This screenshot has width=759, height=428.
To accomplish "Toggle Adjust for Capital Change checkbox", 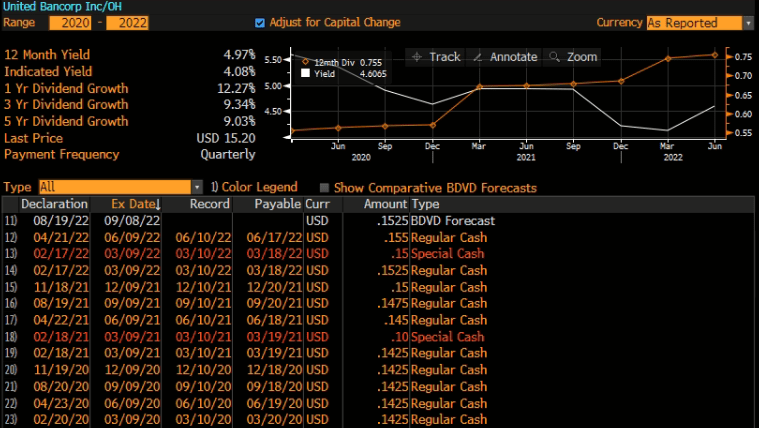I will click(261, 22).
